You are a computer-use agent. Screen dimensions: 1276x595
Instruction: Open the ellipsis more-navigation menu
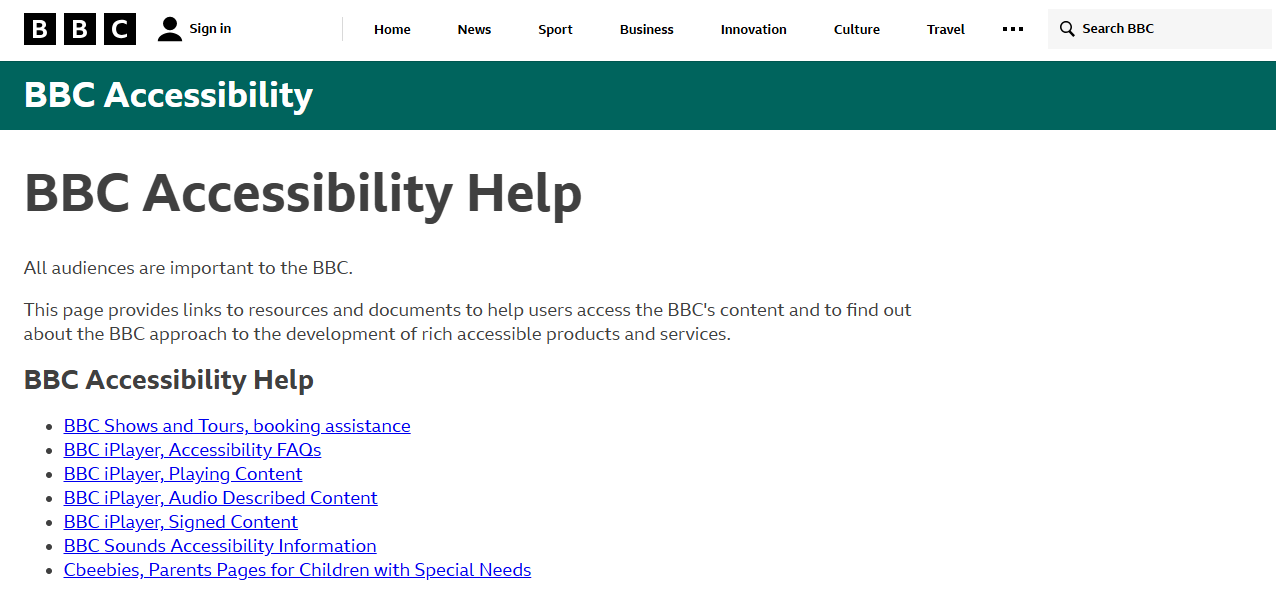(1012, 29)
